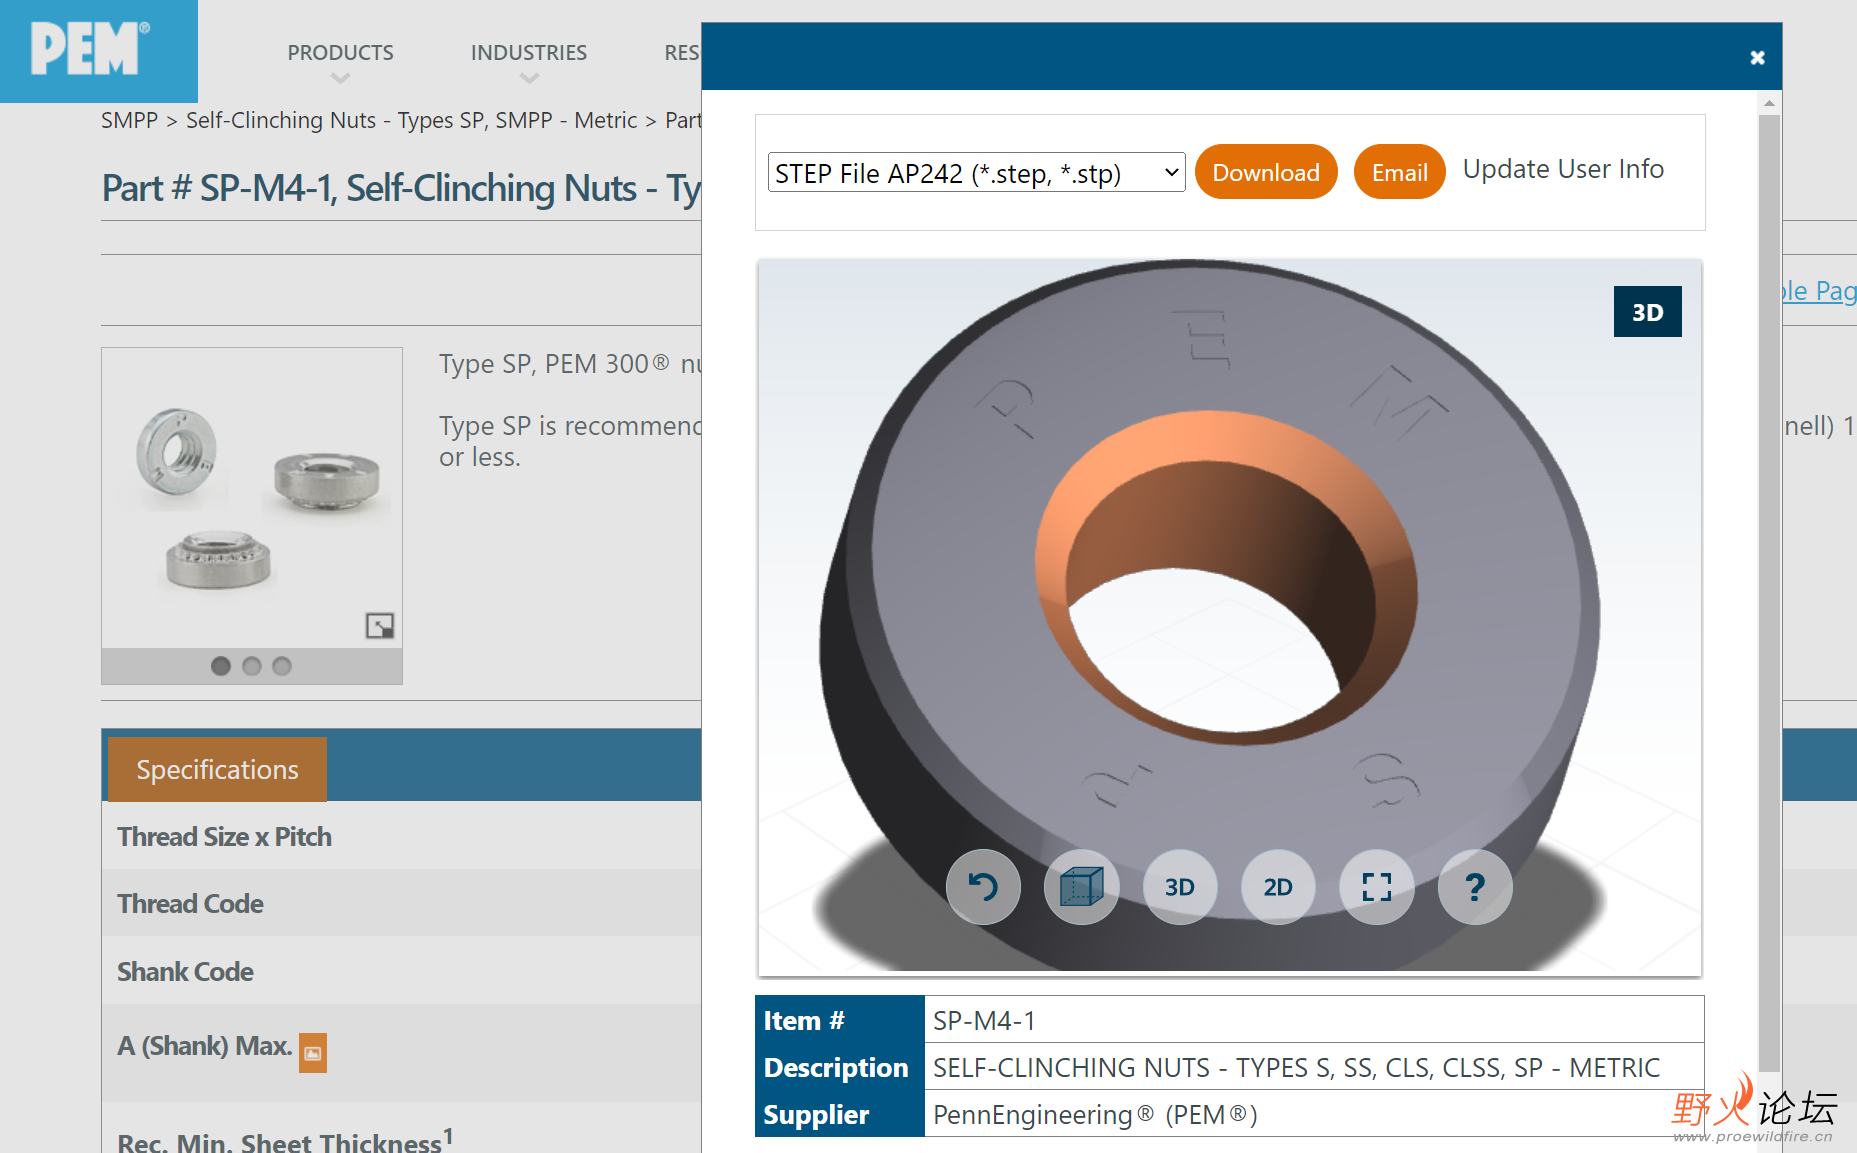Image resolution: width=1857 pixels, height=1153 pixels.
Task: Click the 3D nut model preview
Action: 1229,617
